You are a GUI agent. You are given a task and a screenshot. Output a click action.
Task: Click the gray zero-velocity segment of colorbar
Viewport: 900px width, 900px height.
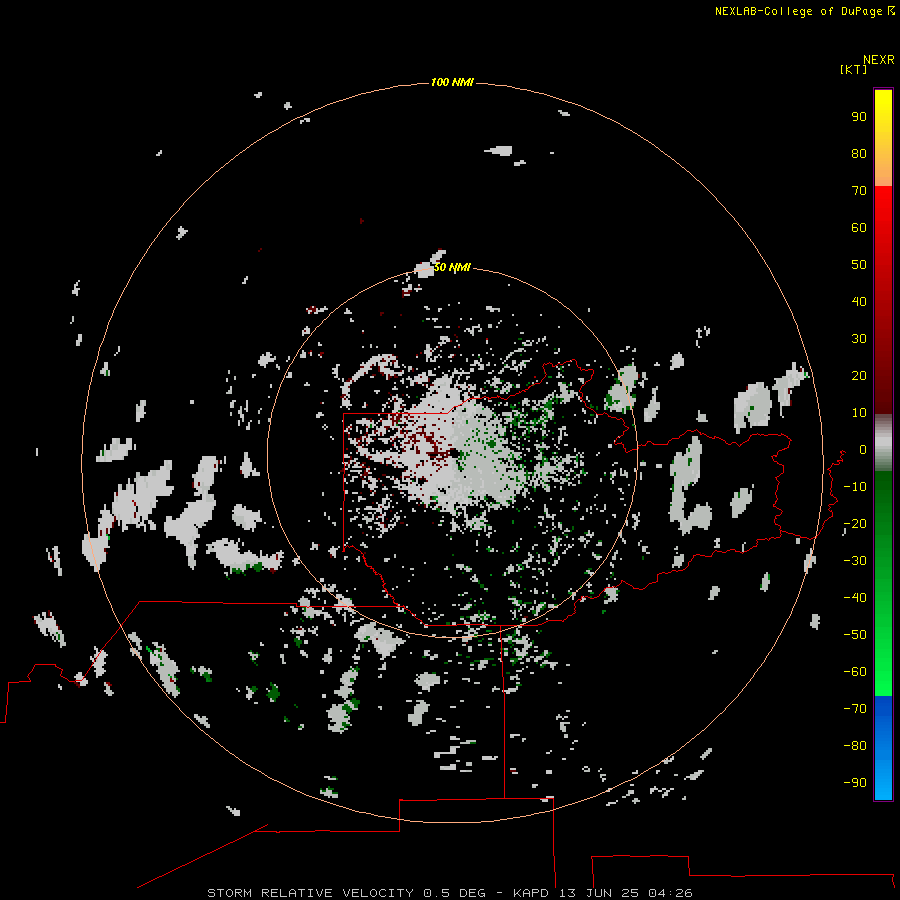tap(883, 443)
